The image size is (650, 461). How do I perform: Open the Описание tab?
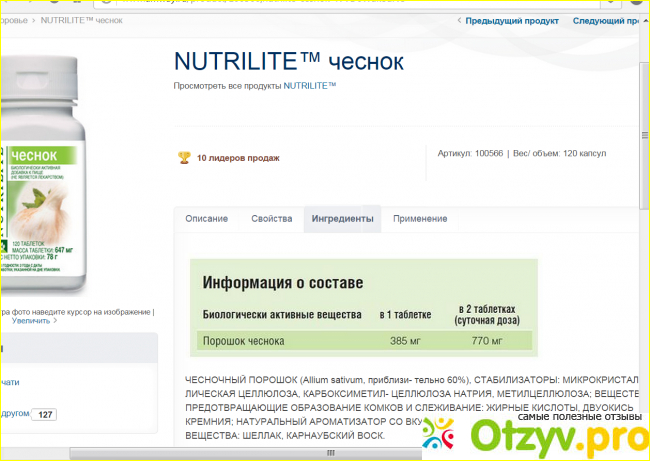click(x=206, y=219)
